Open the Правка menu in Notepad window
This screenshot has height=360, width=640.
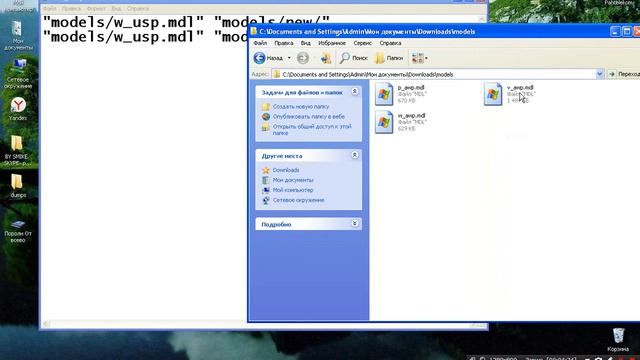(x=71, y=9)
